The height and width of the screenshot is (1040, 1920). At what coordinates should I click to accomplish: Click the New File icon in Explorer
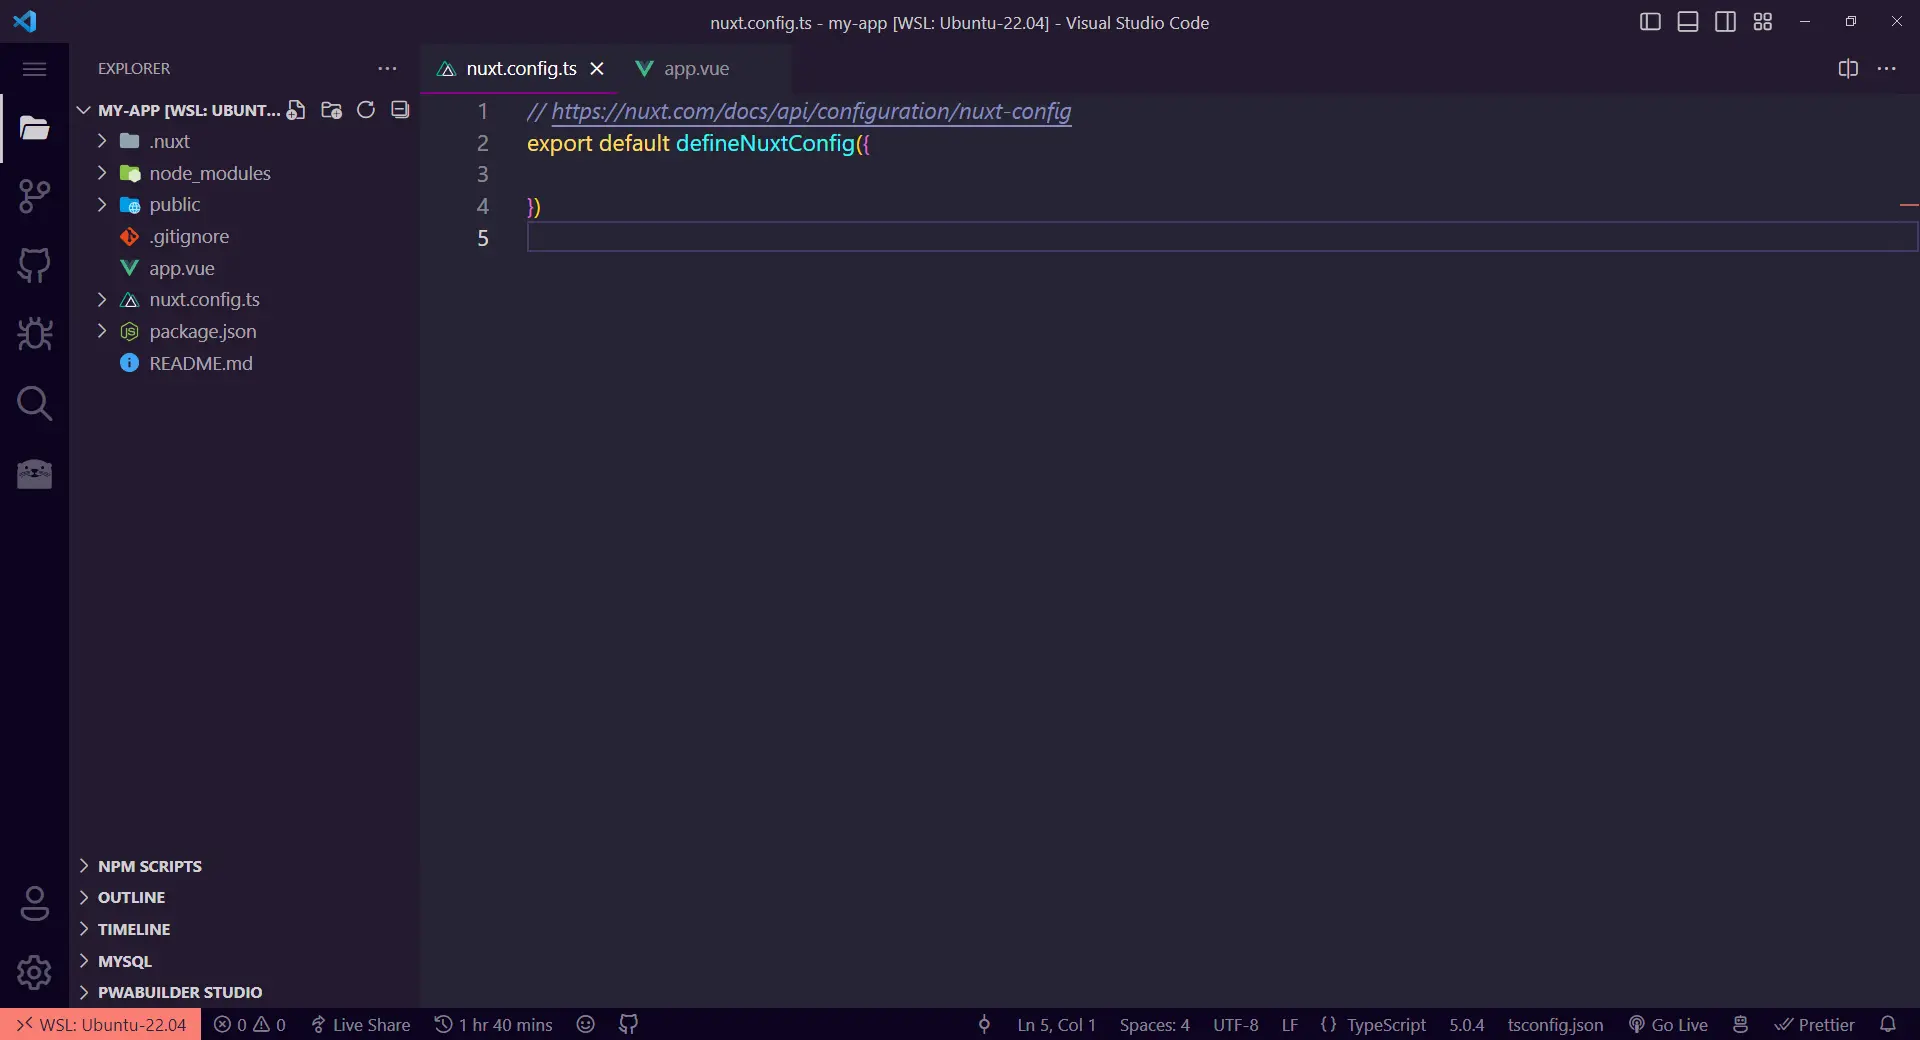pos(296,110)
